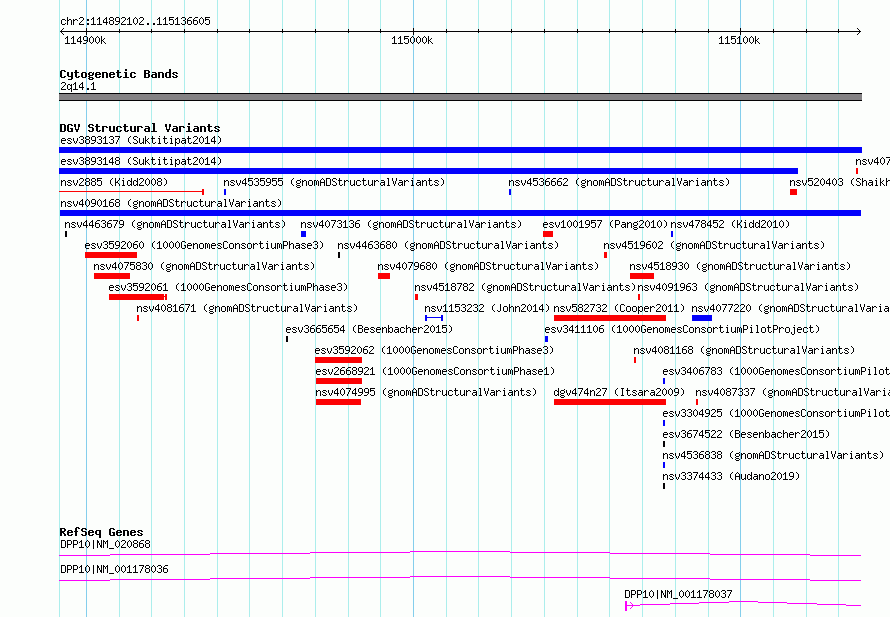Click the DPP10 NM_001178037 gene start arrow
The width and height of the screenshot is (890, 617).
pos(629,606)
